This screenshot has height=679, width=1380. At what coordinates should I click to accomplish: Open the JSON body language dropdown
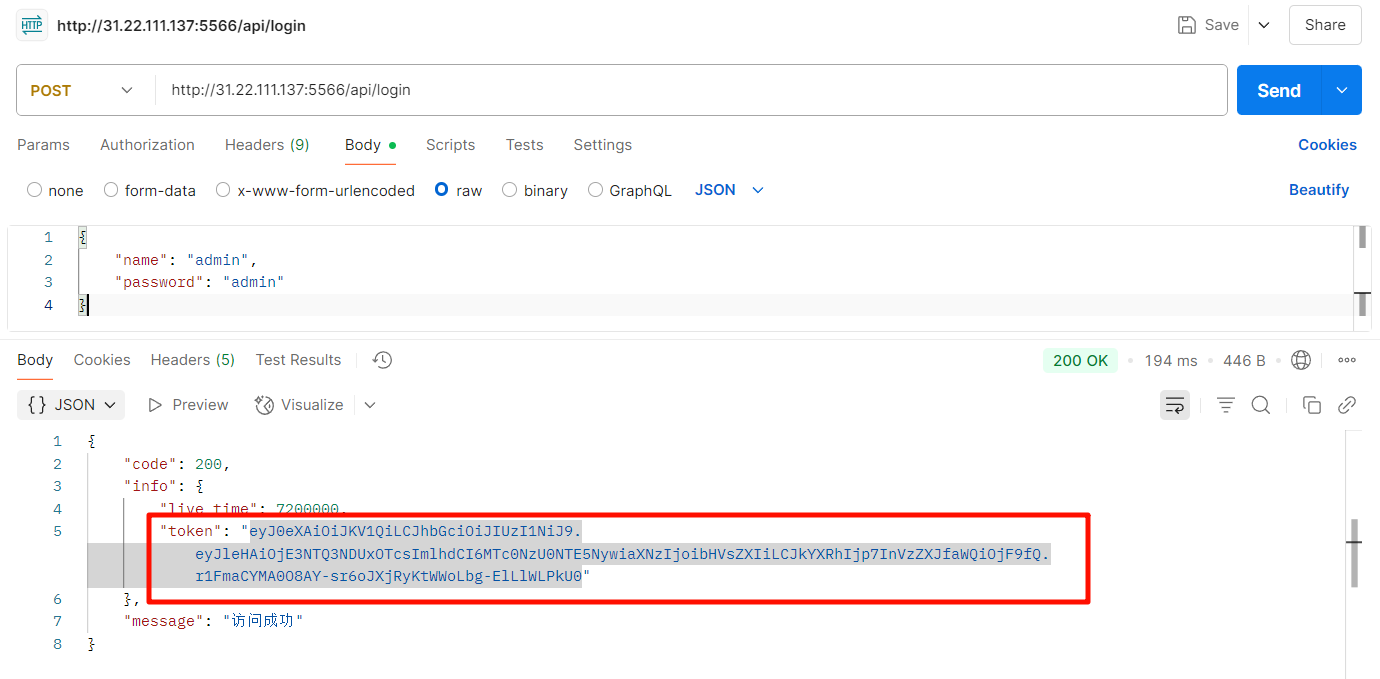pyautogui.click(x=729, y=190)
